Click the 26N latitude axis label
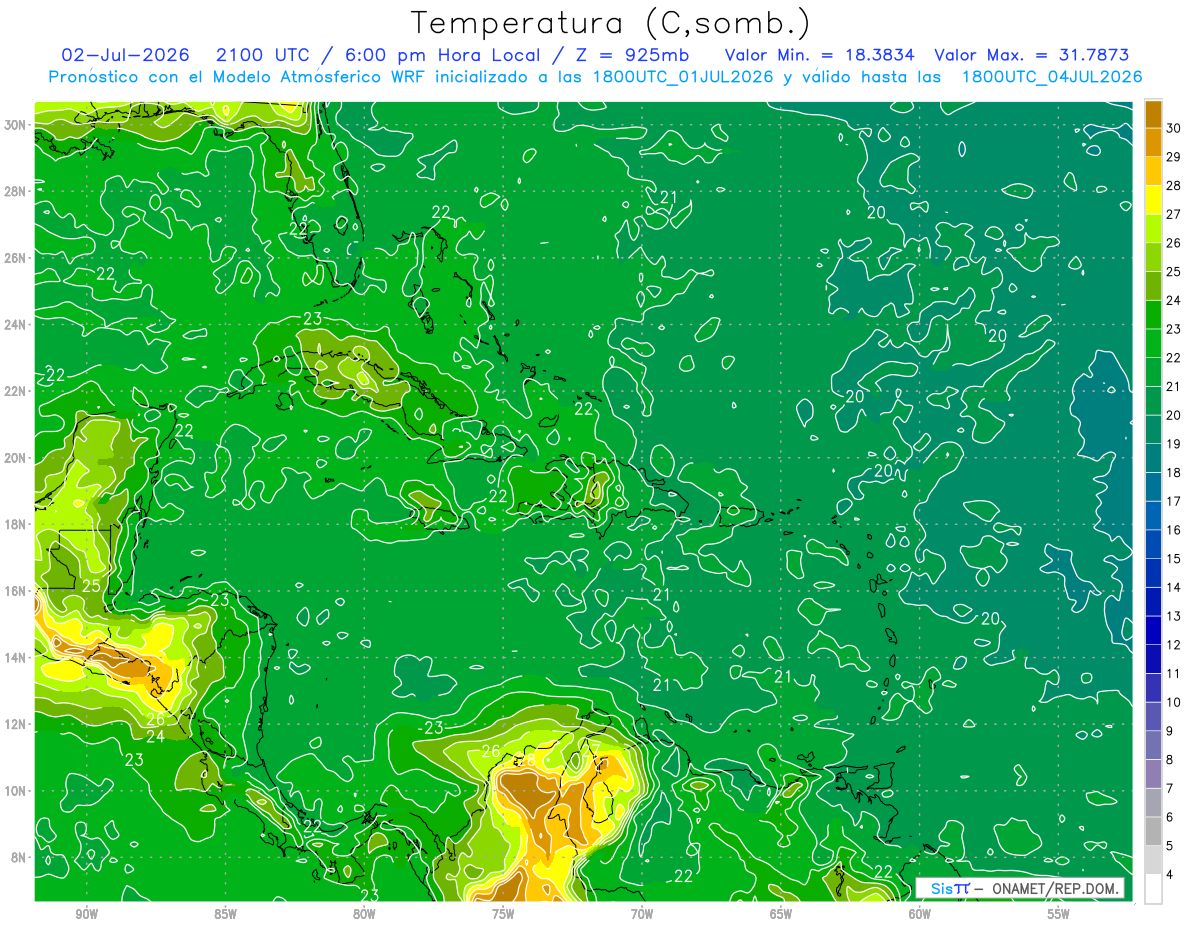1200x927 pixels. point(15,257)
